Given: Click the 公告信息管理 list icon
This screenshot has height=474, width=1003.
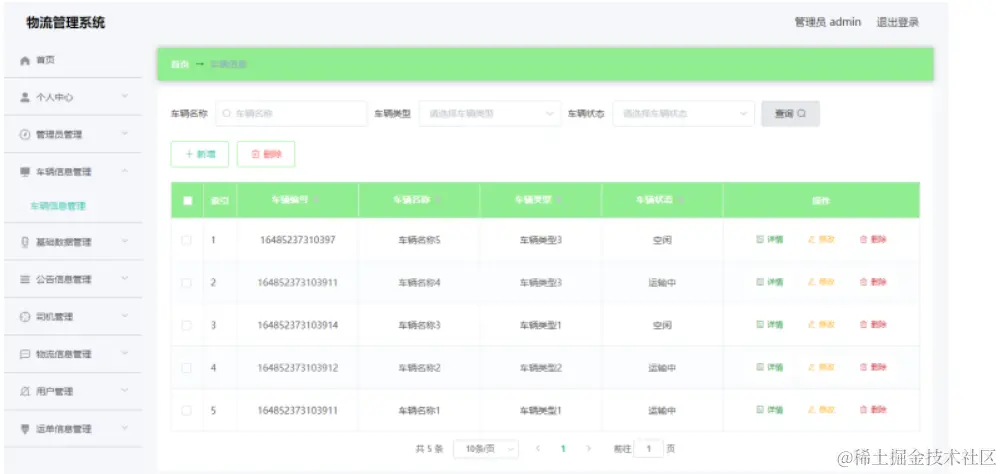Looking at the screenshot, I should pyautogui.click(x=25, y=280).
